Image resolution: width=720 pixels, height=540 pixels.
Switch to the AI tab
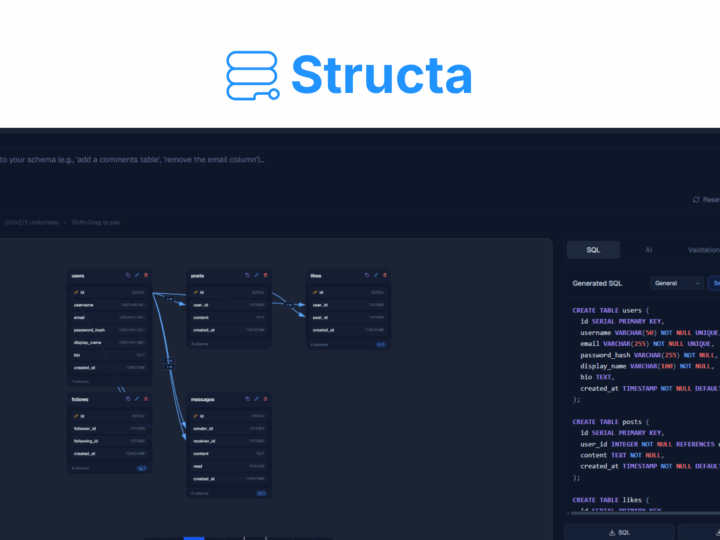click(x=648, y=250)
